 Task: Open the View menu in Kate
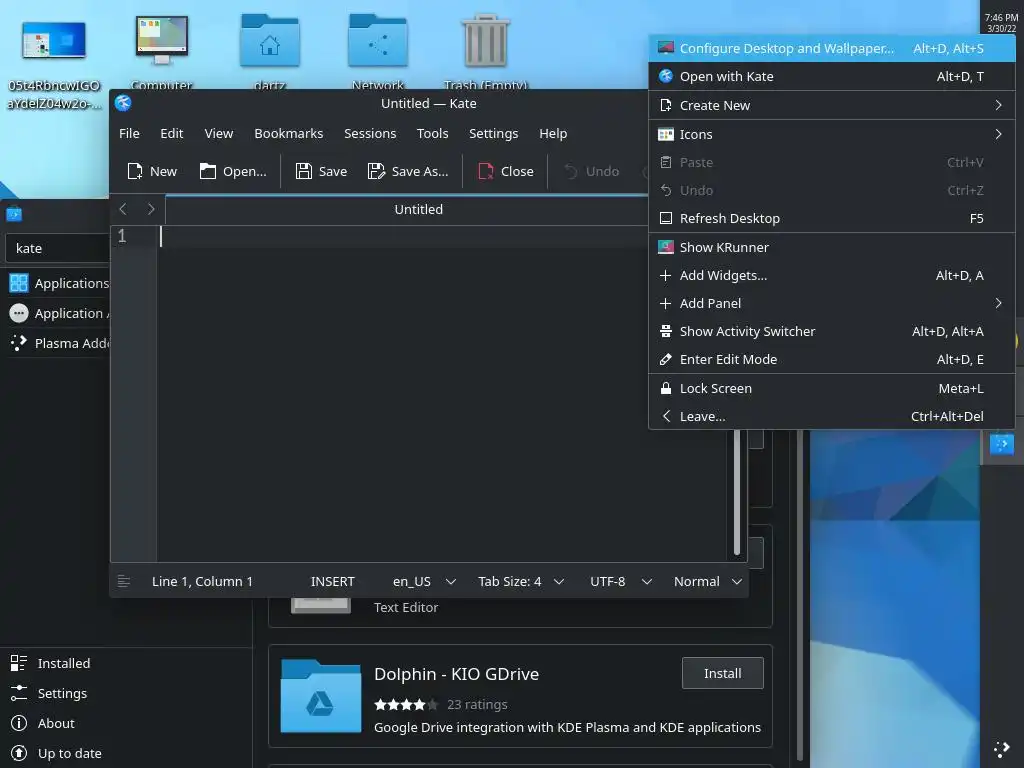(219, 133)
